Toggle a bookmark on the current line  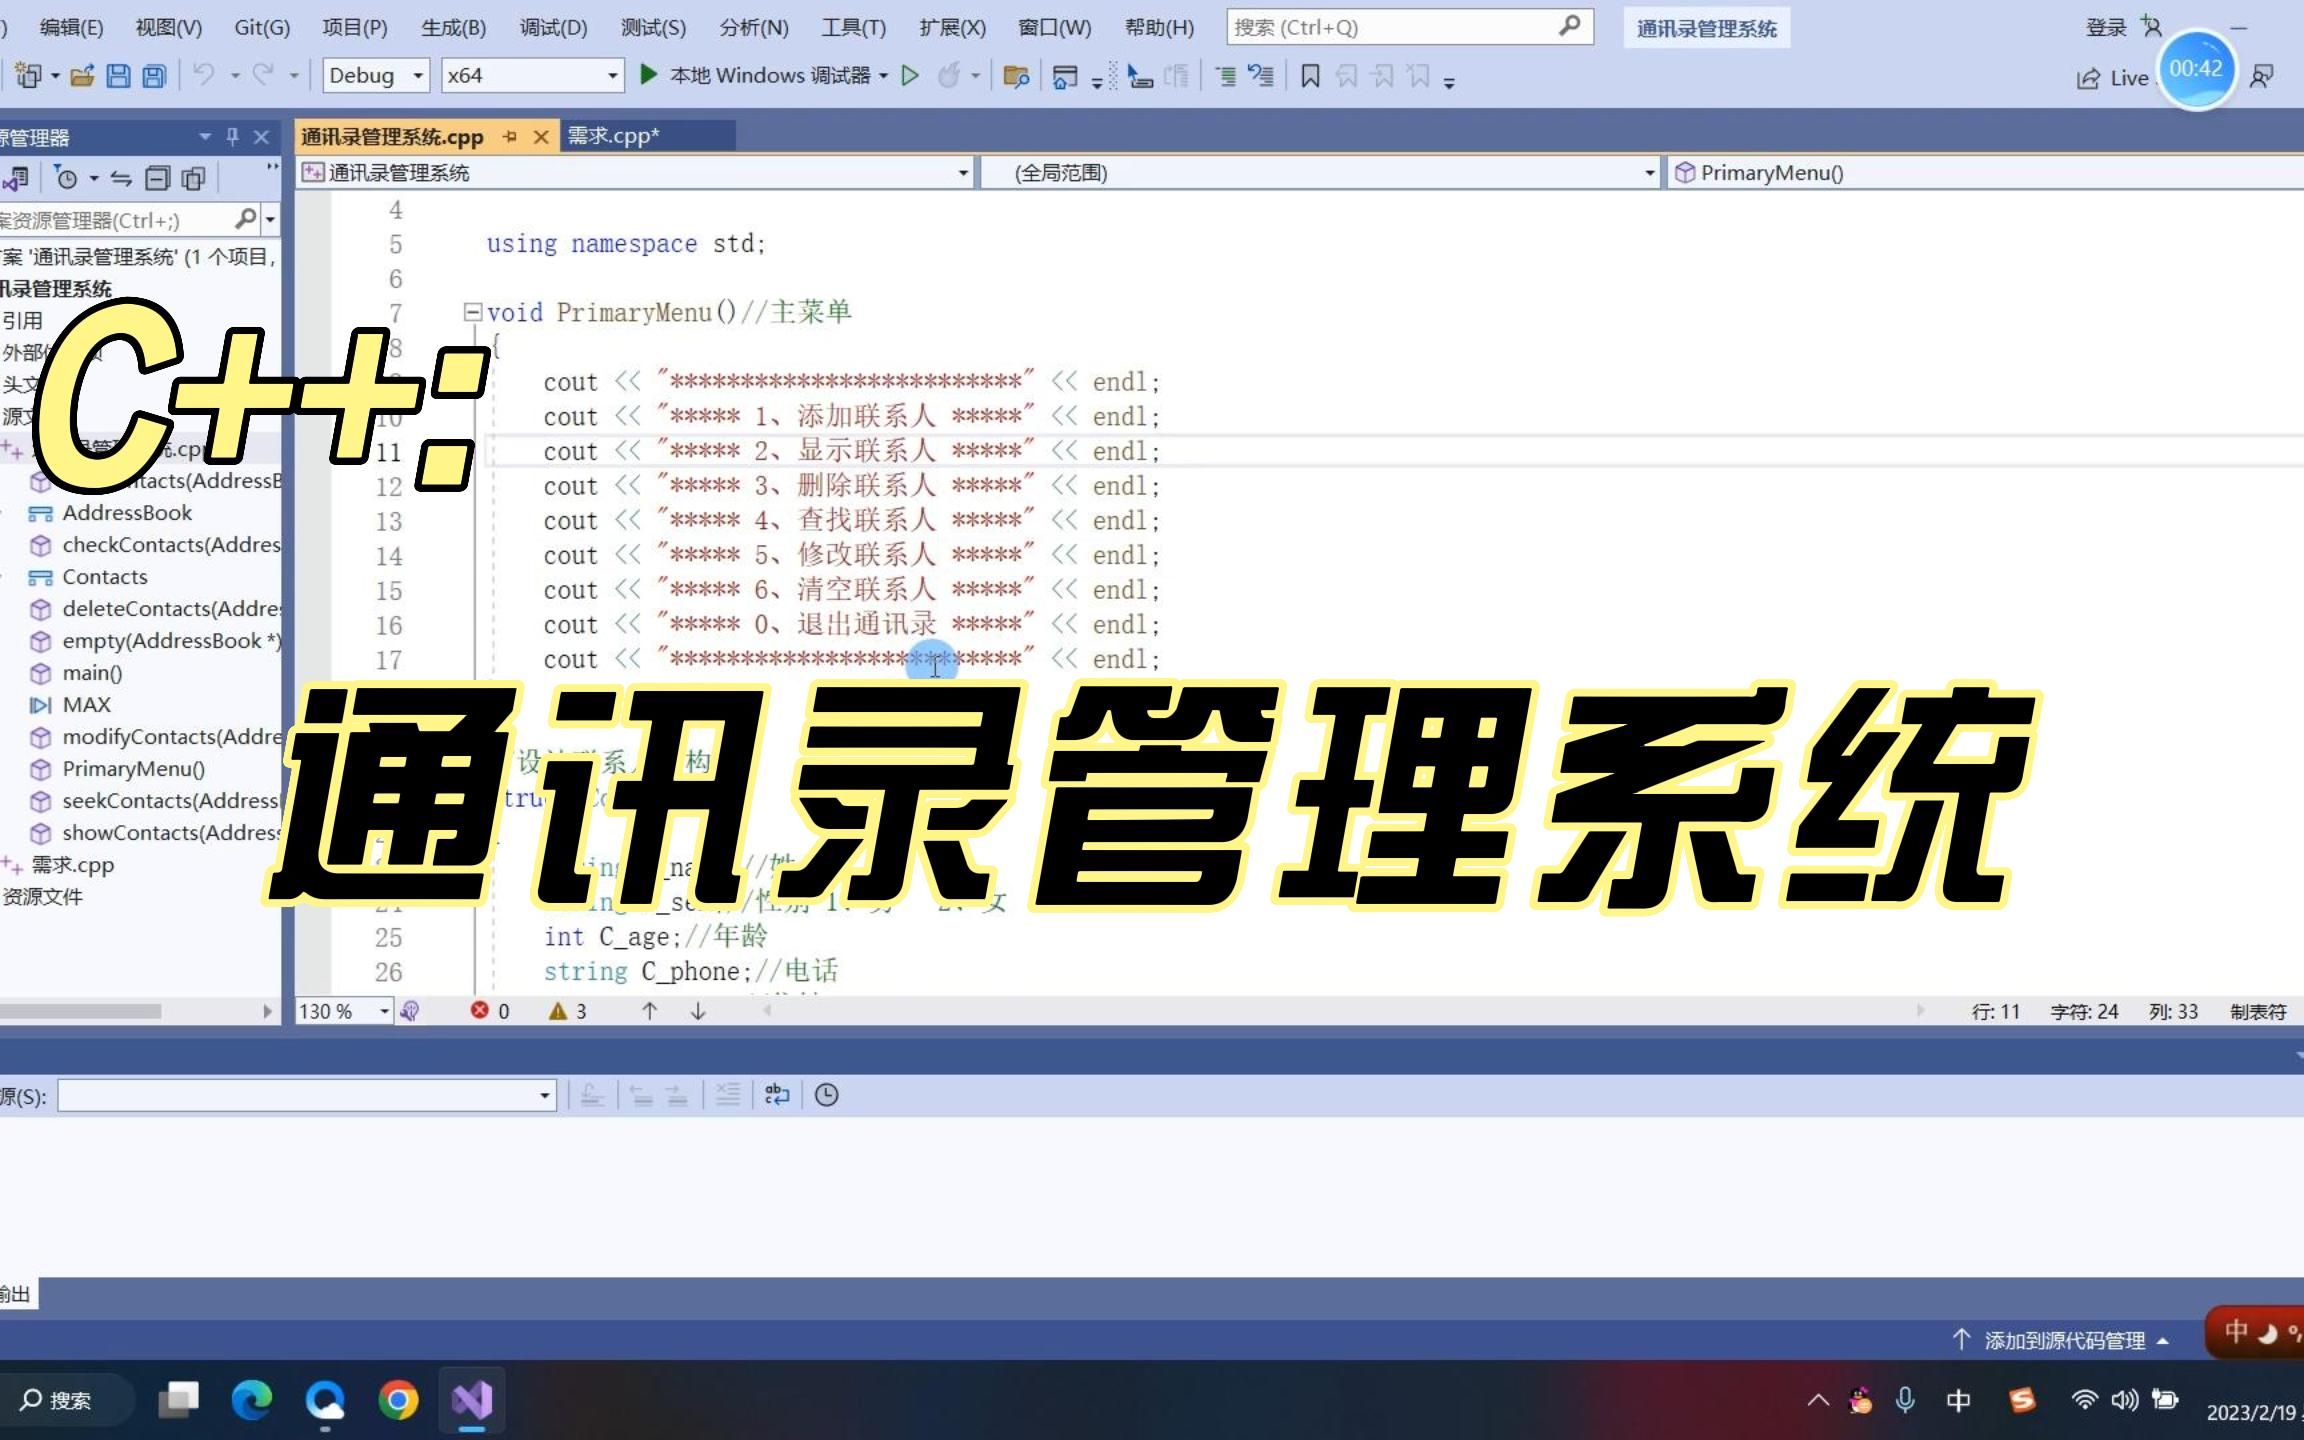coord(1310,75)
